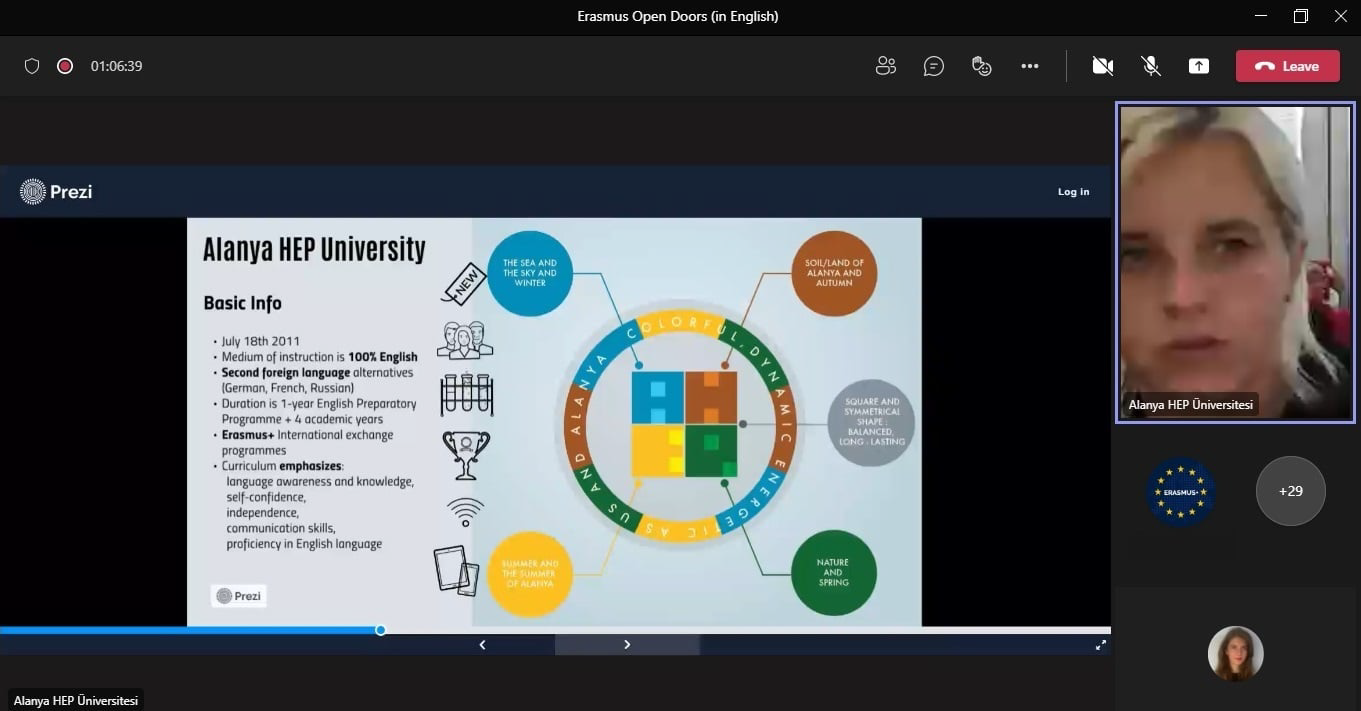
Task: Select the Alanya HEP Üniversitesi video tile
Action: click(x=1235, y=262)
